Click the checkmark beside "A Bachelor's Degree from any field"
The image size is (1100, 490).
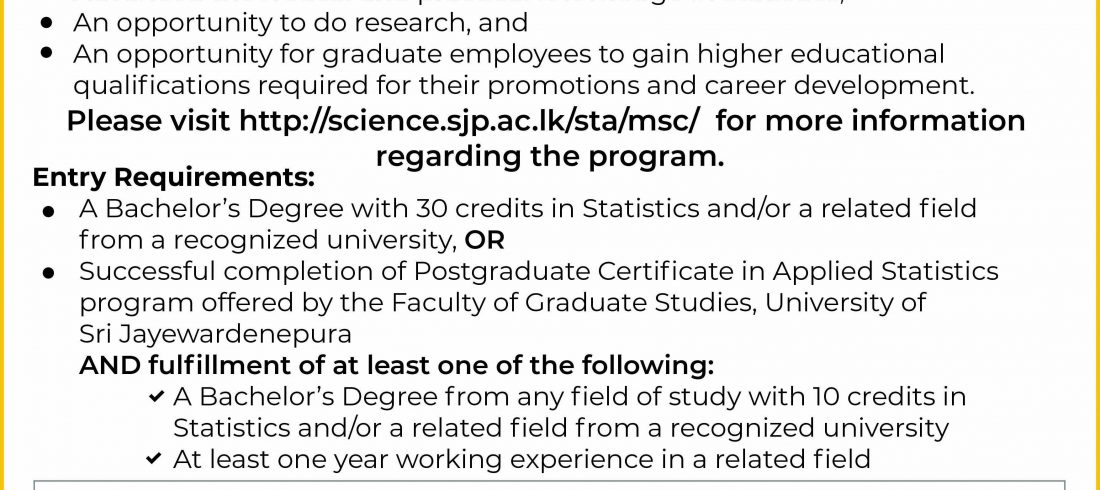click(155, 397)
